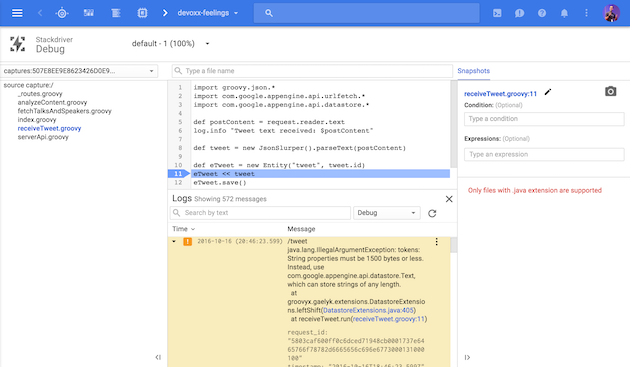Click the receiveTweet.groovy:11 snapshot link

[500, 94]
